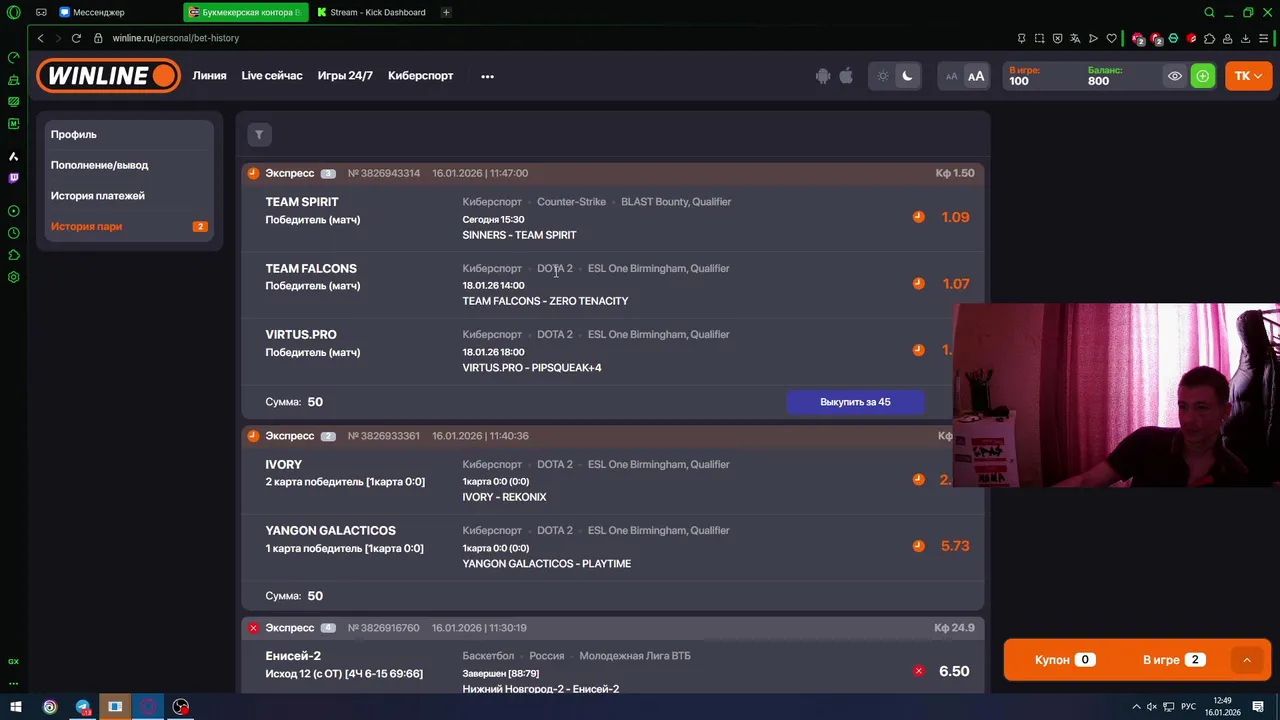Click express bet number 3826943314
The image size is (1280, 720).
coord(384,173)
